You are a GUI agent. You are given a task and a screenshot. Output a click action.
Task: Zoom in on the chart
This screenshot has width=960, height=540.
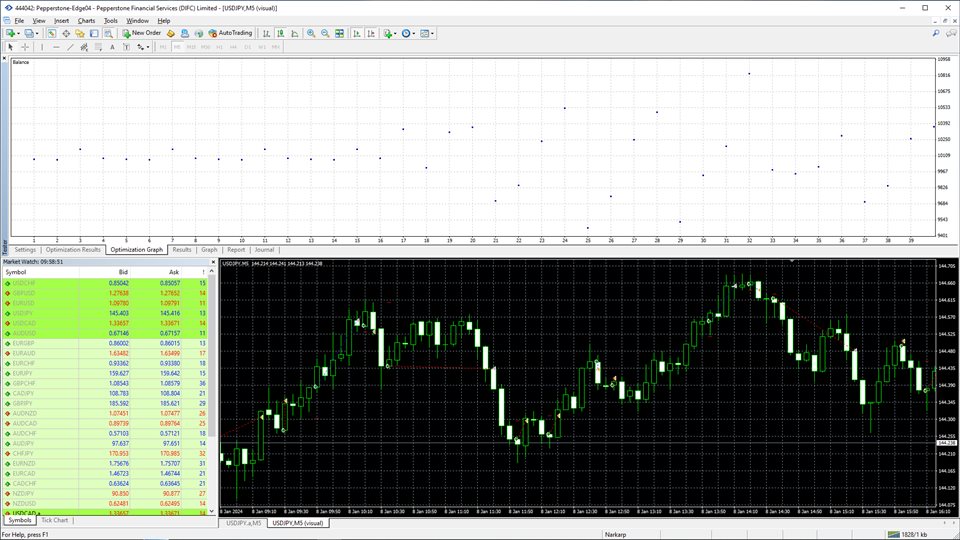(311, 33)
